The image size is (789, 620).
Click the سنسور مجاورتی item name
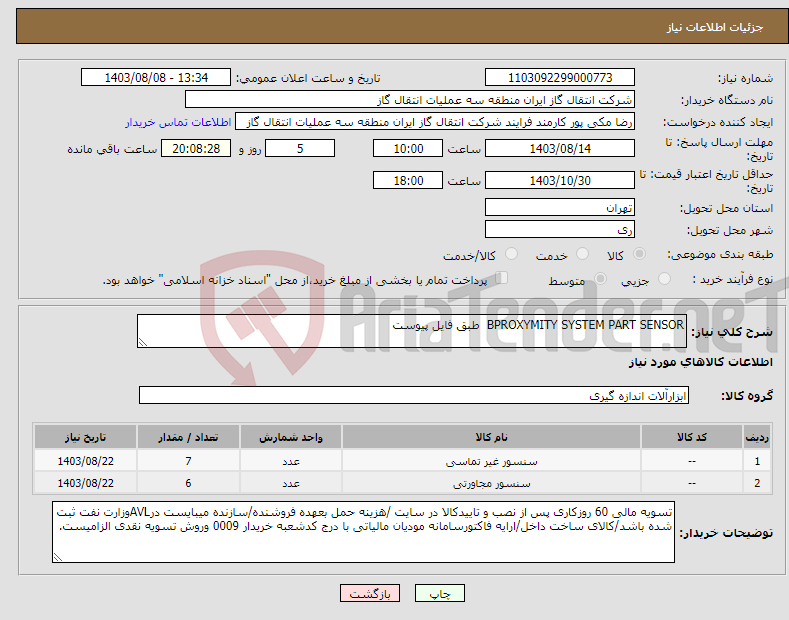(491, 483)
